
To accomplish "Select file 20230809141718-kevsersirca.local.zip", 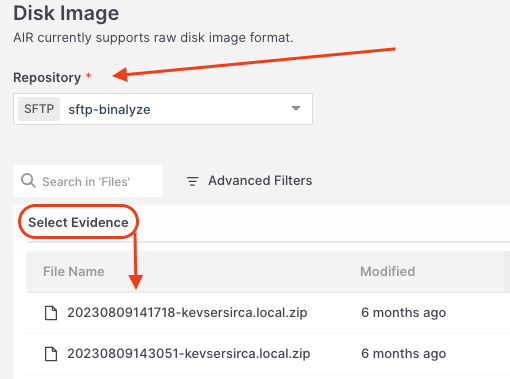I will (187, 313).
